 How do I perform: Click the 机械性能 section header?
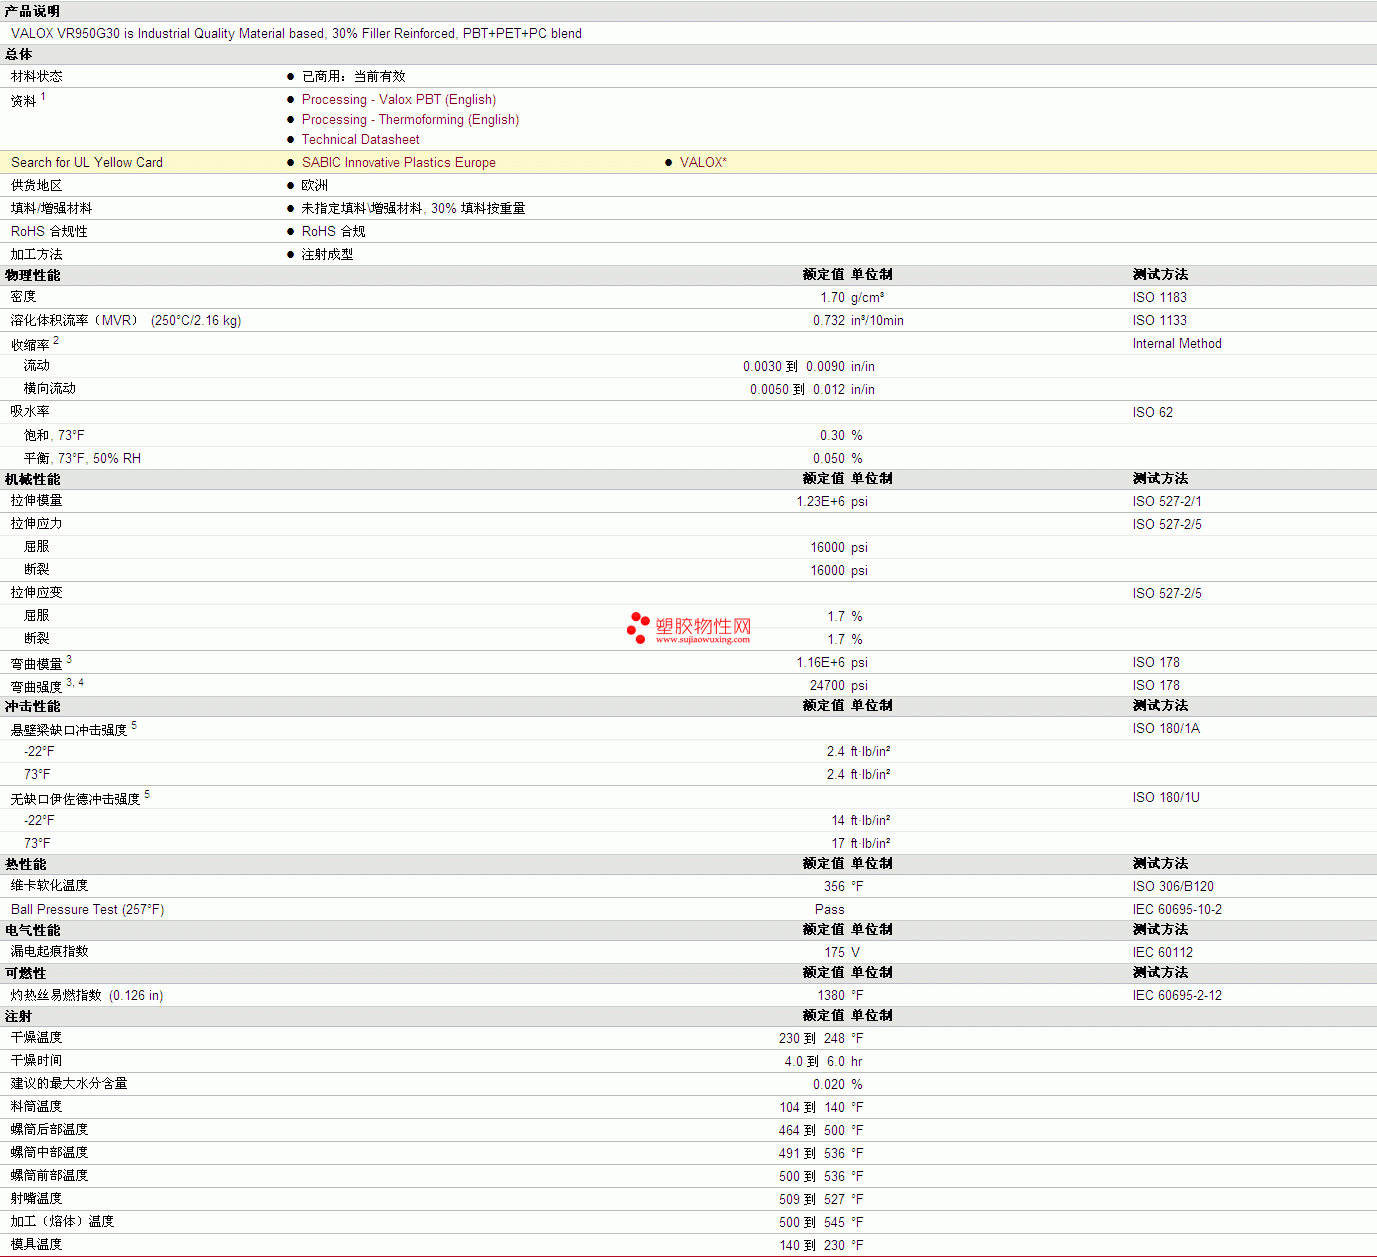[x=32, y=479]
